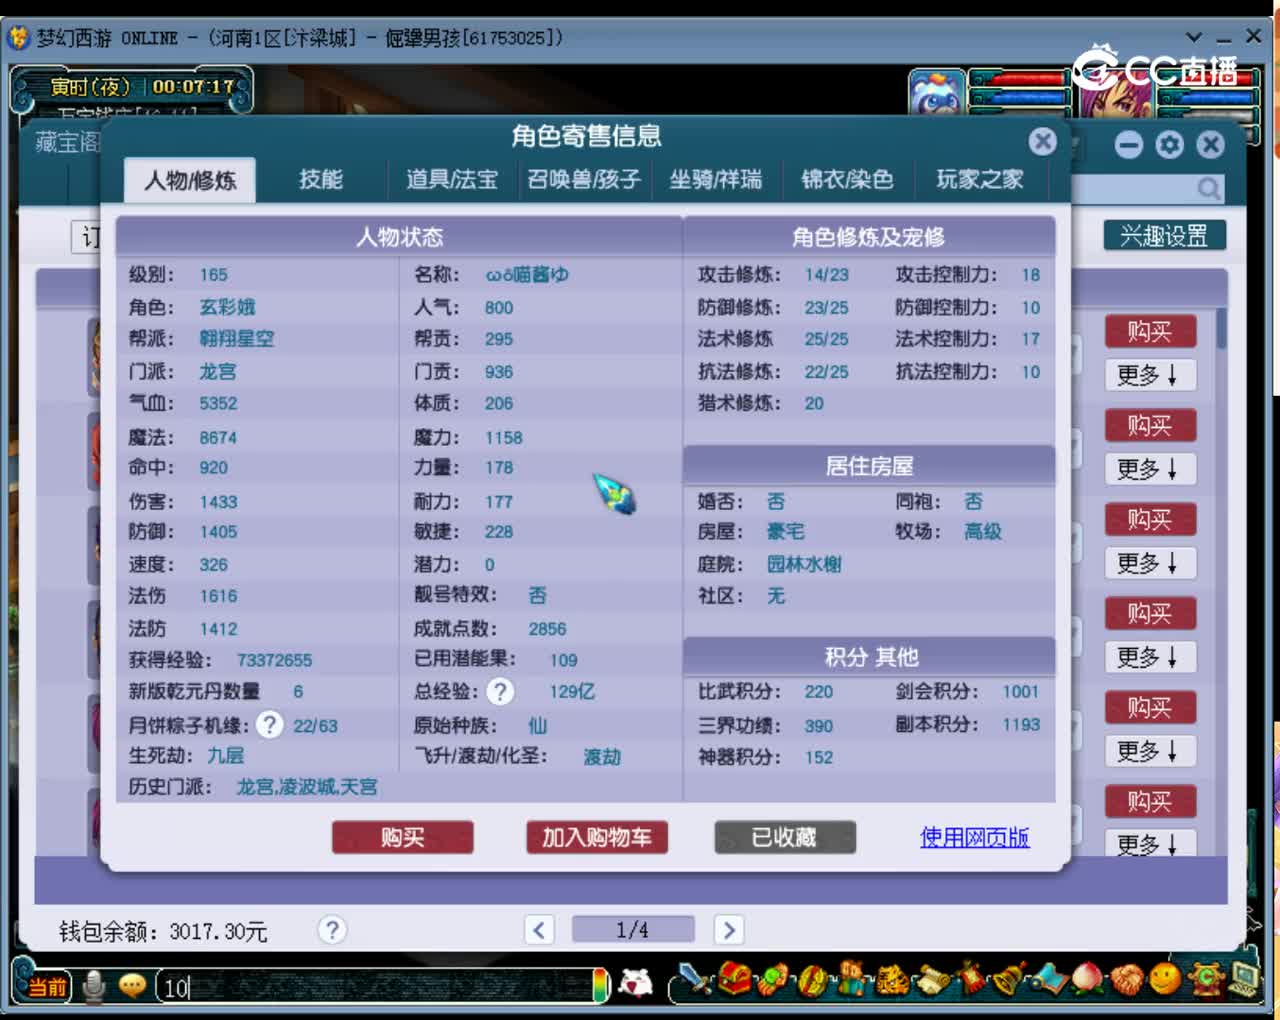Click the 获得经验 value 73372655
This screenshot has width=1280, height=1020.
pos(274,660)
